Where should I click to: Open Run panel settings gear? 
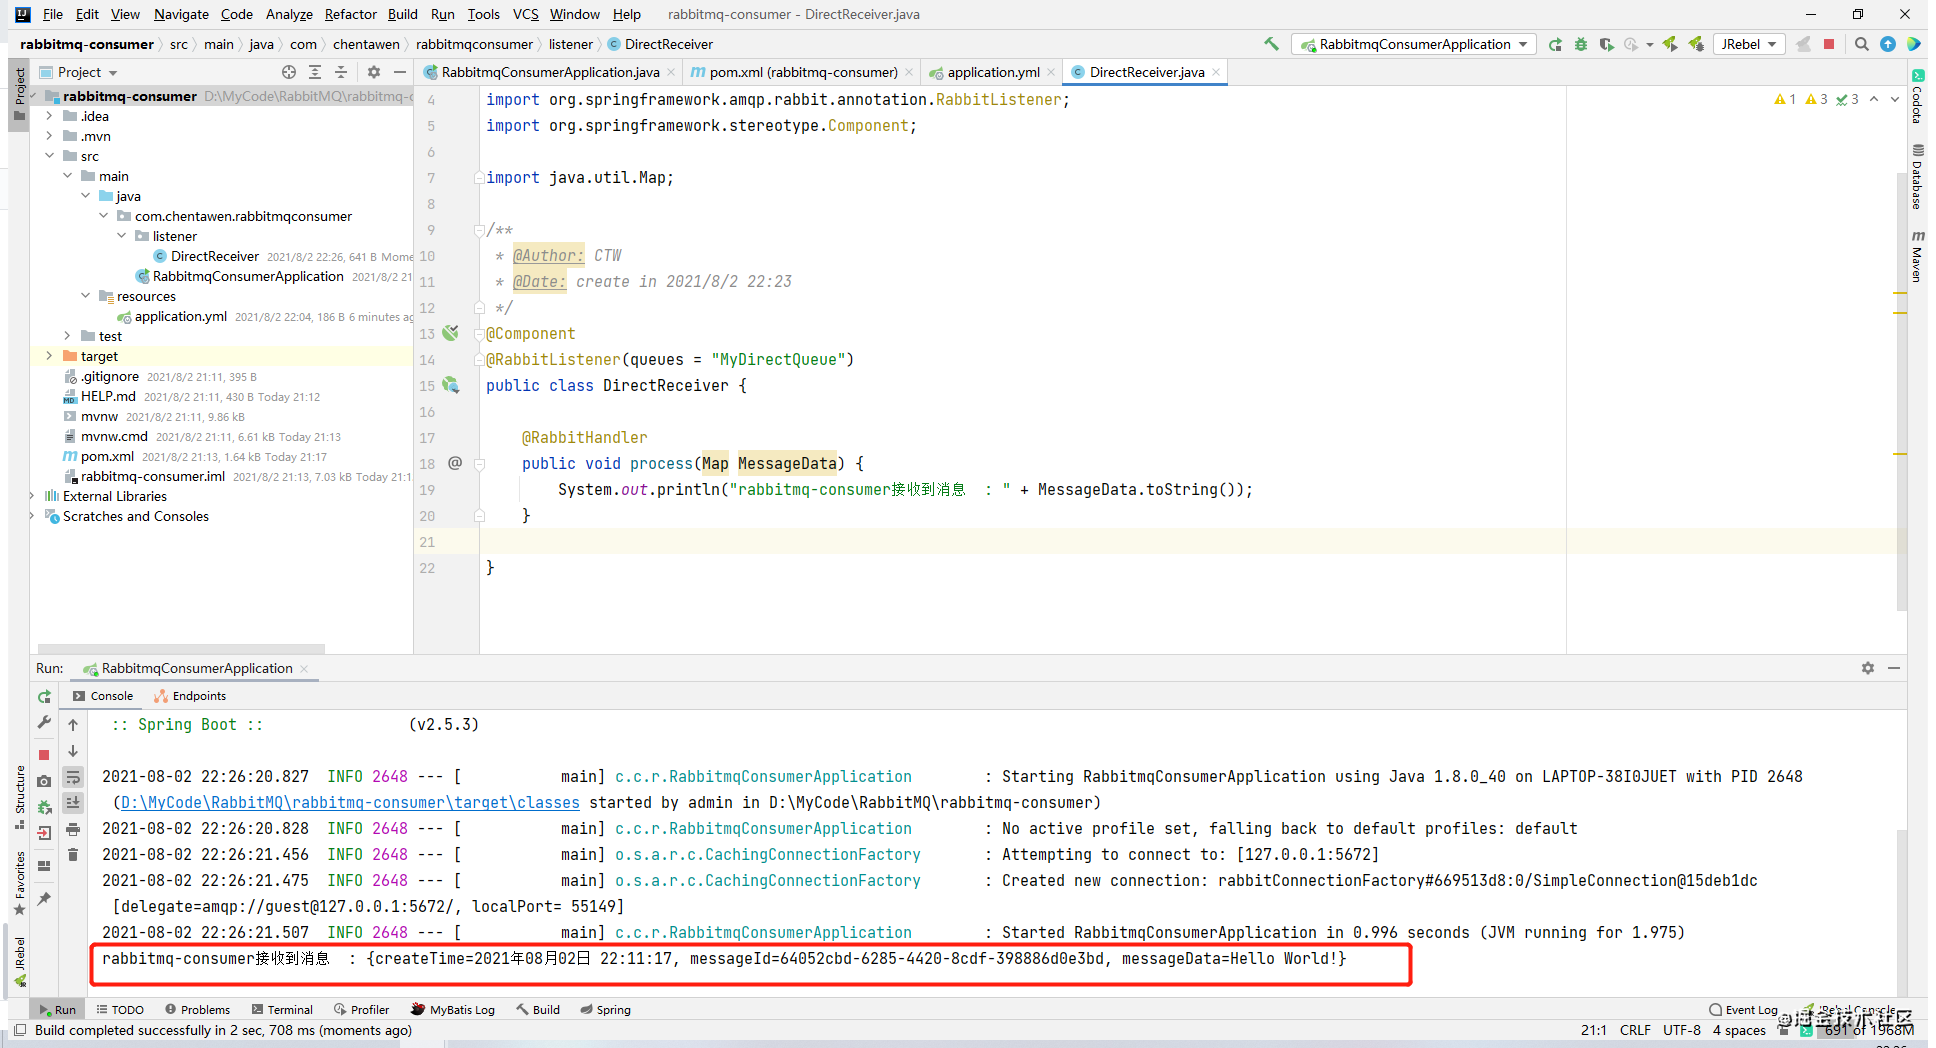1868,668
